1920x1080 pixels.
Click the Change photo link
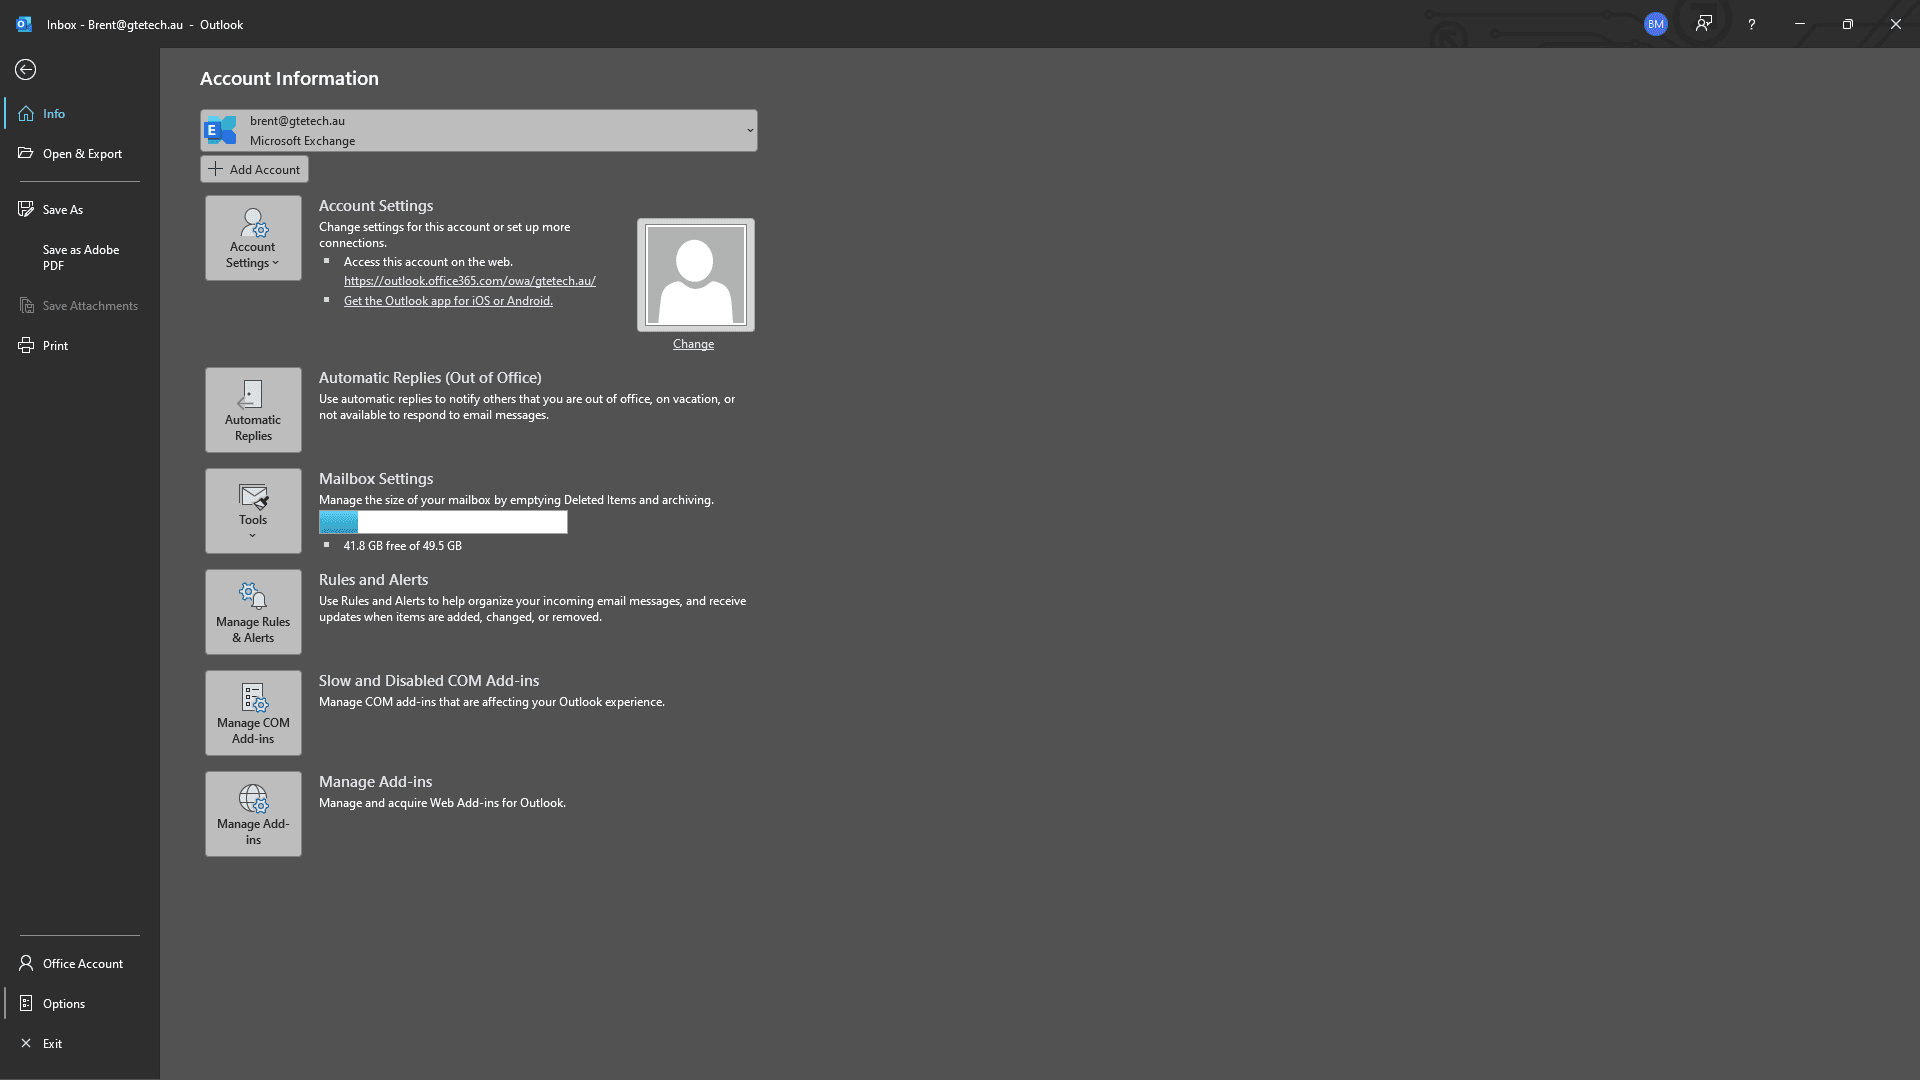[x=693, y=344]
